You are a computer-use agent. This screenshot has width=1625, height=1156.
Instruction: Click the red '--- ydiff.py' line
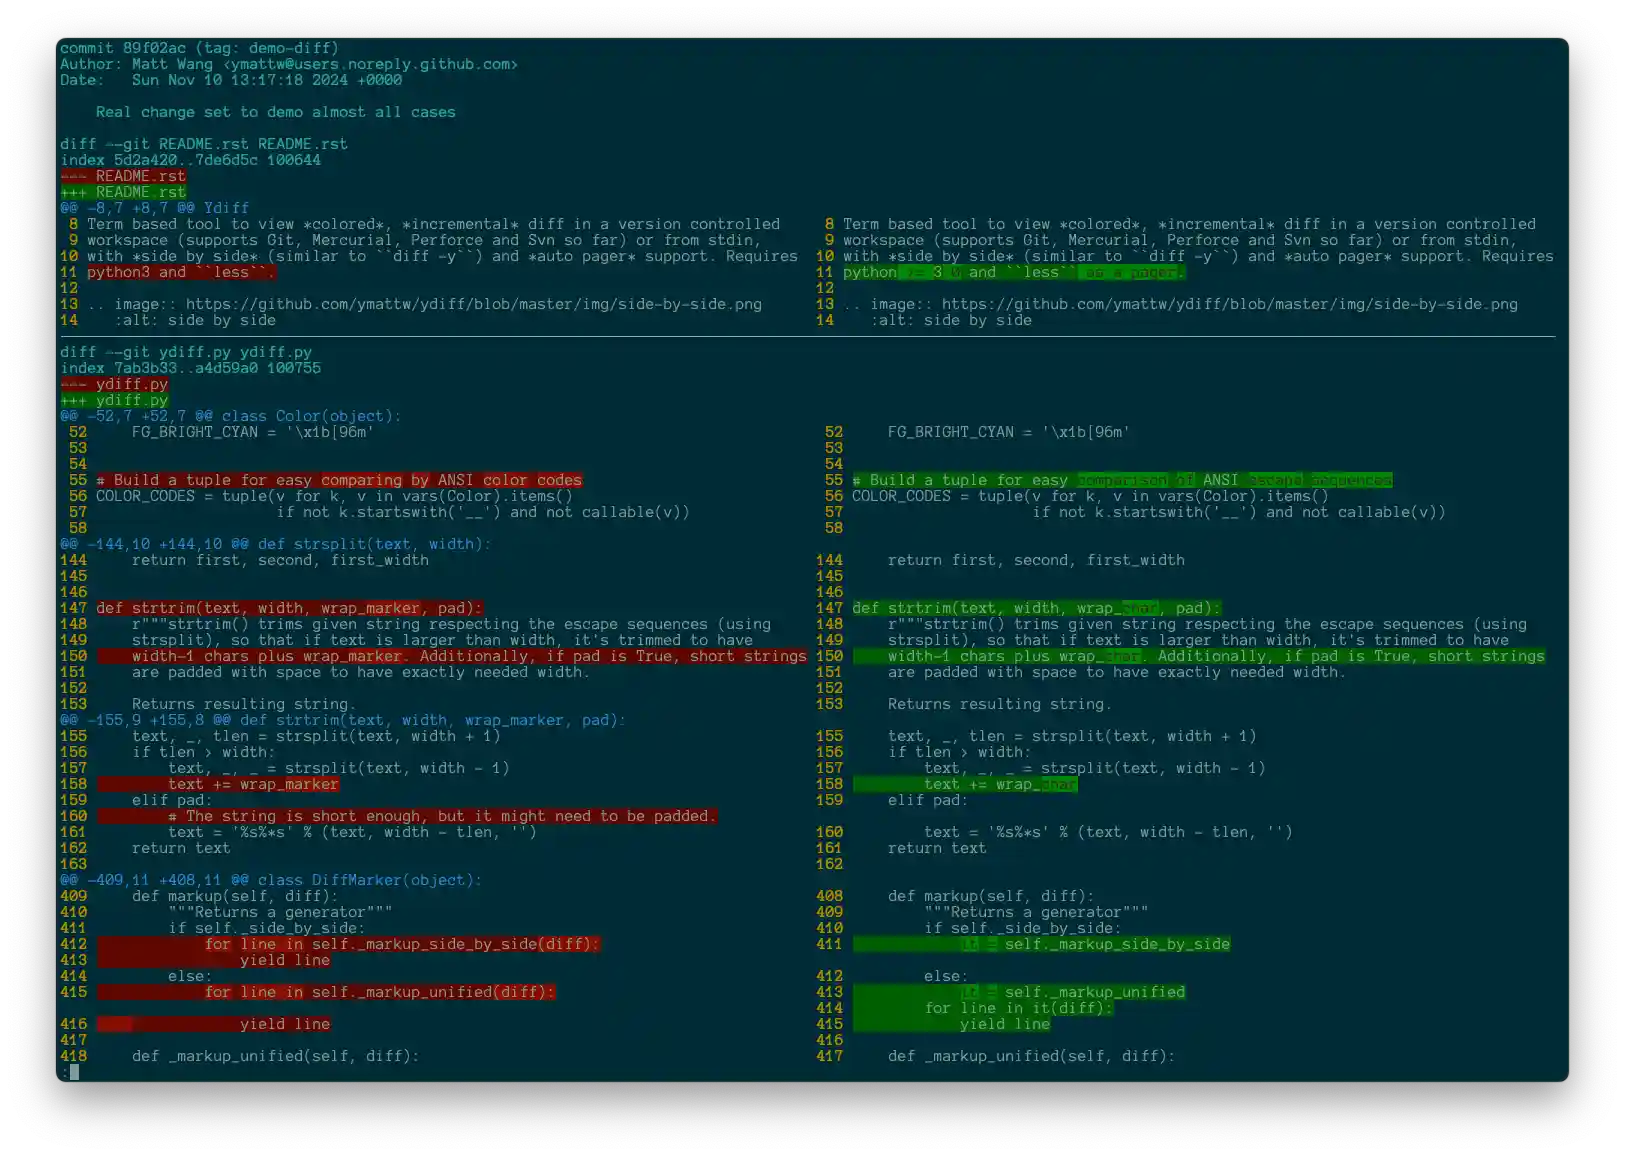coord(114,384)
